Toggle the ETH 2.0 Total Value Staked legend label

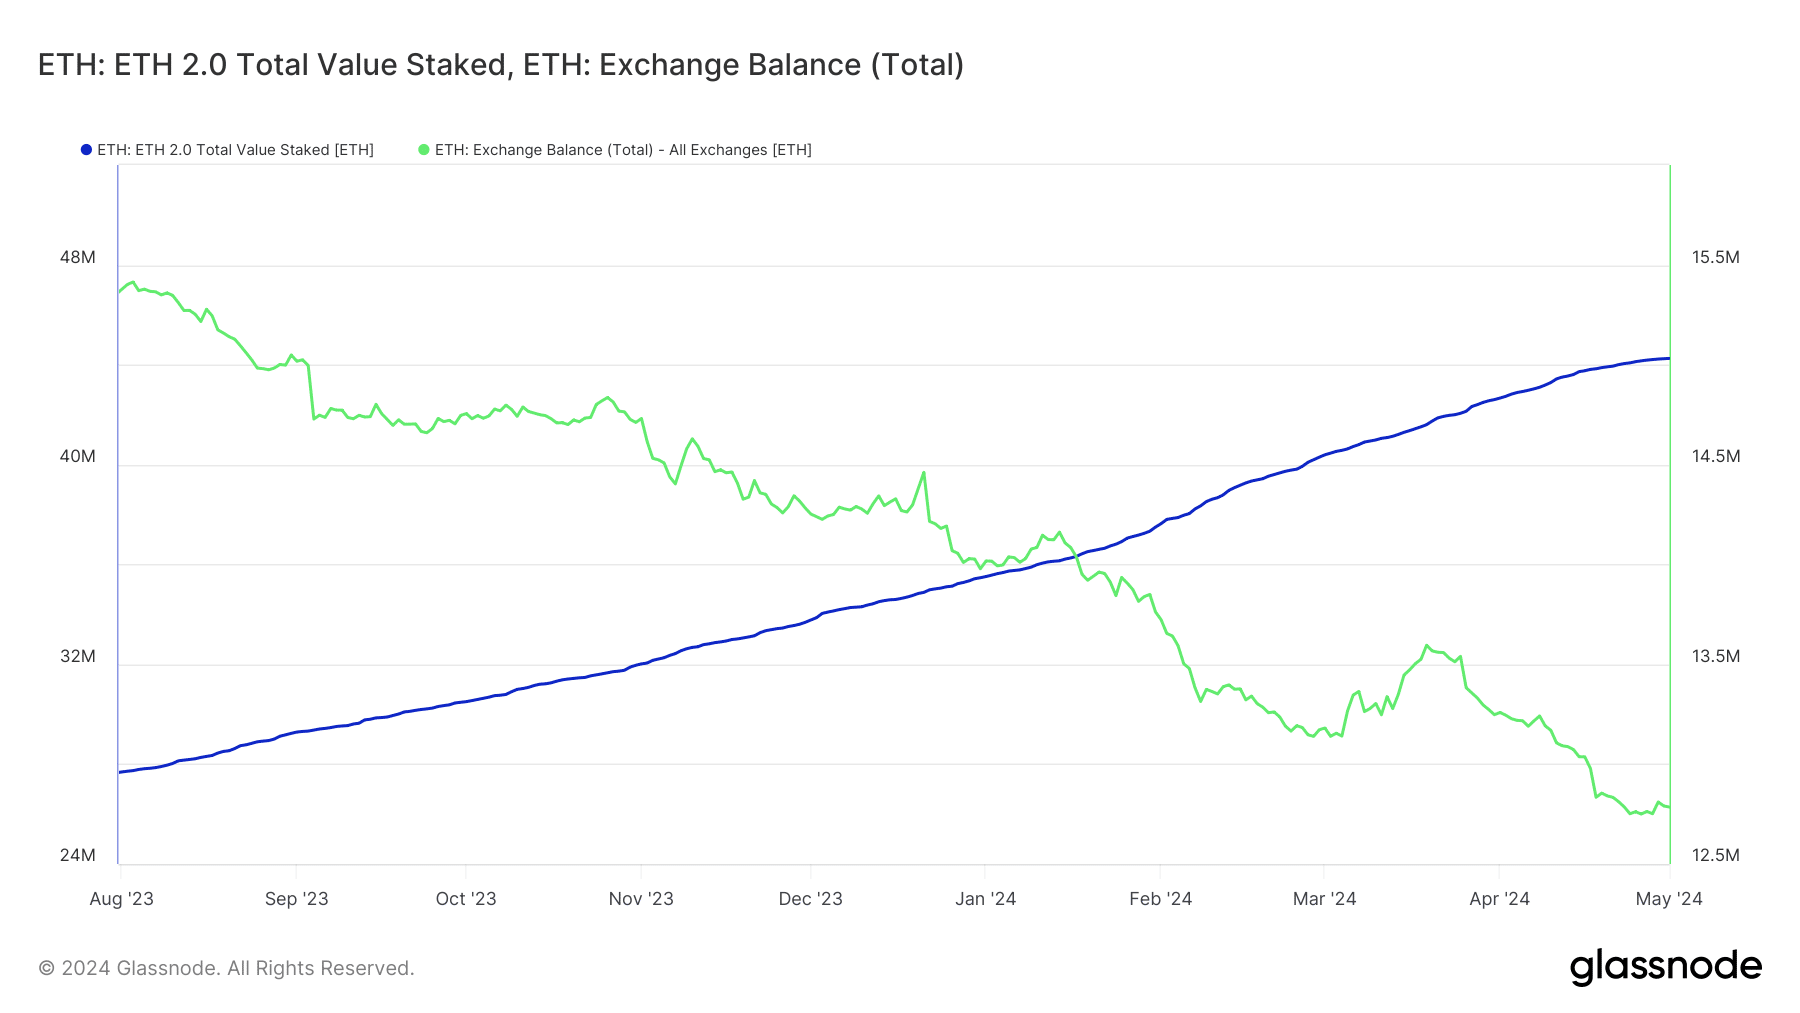click(235, 150)
